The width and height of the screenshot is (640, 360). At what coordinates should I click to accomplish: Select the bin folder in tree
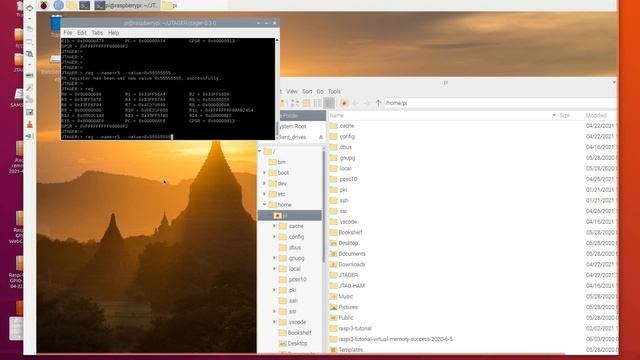(277, 162)
